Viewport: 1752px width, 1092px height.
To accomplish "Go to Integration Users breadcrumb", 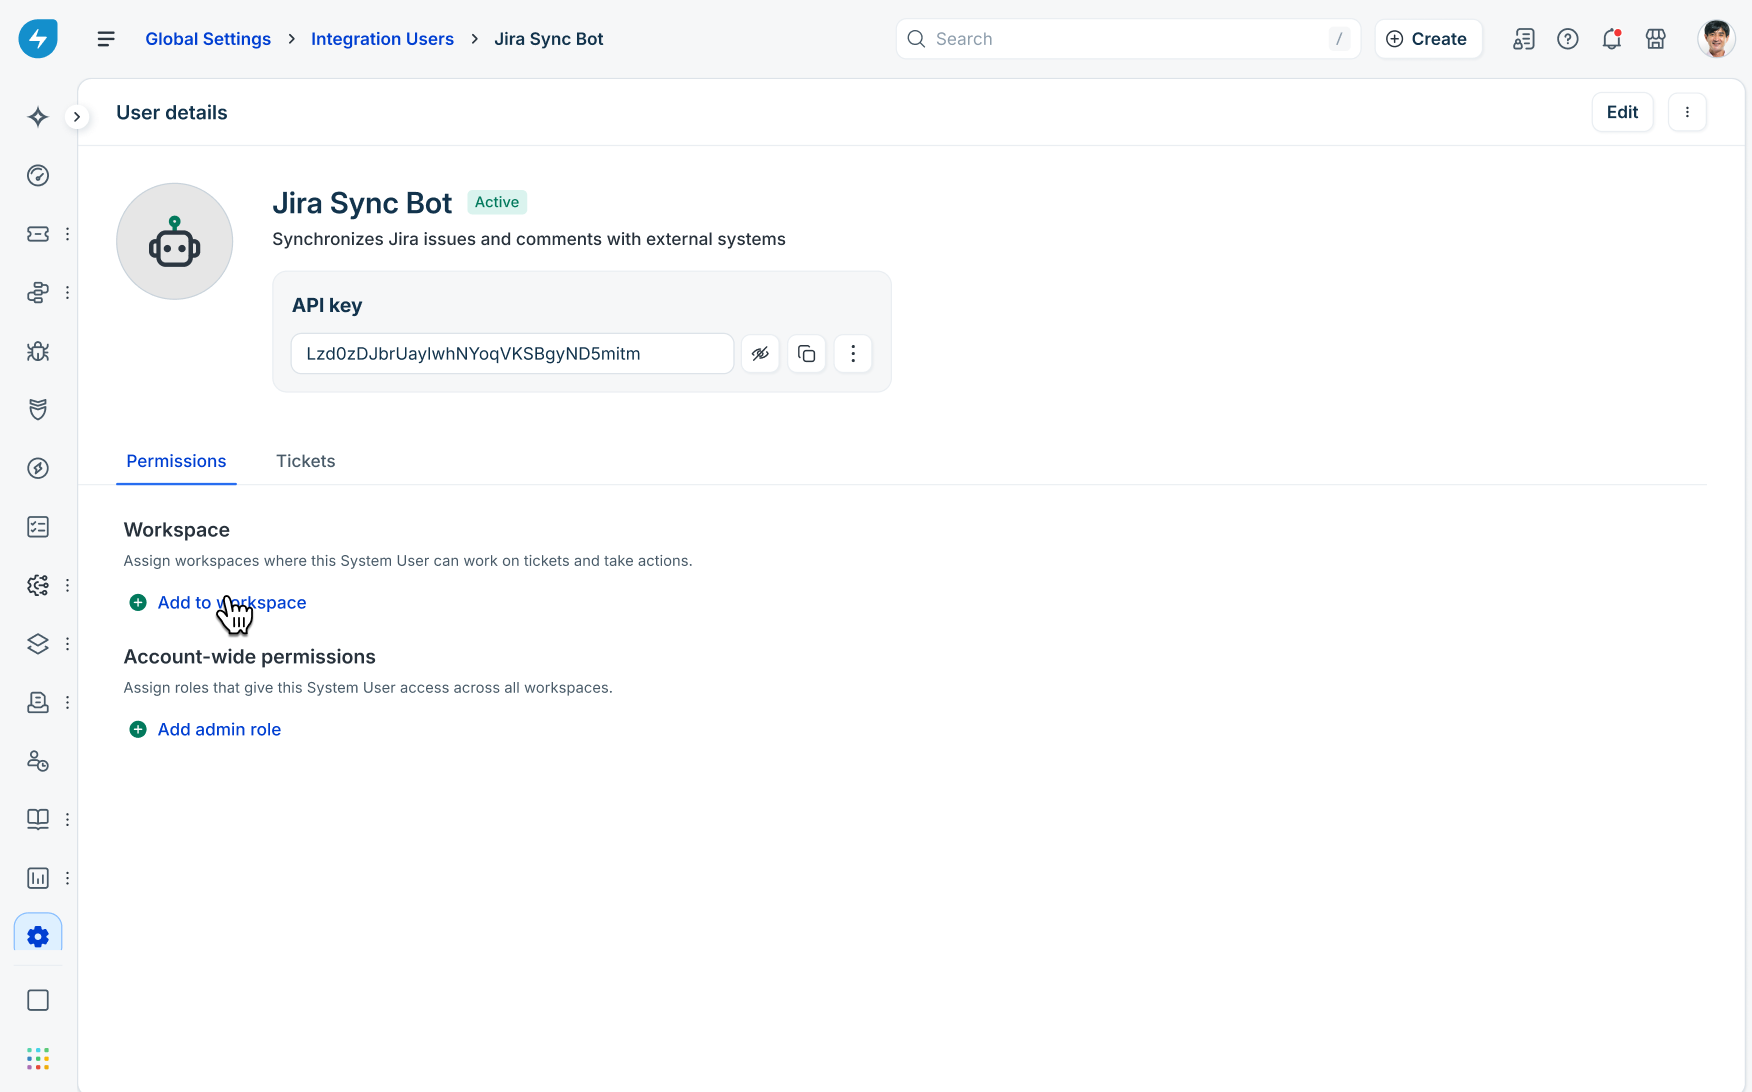I will coord(382,39).
